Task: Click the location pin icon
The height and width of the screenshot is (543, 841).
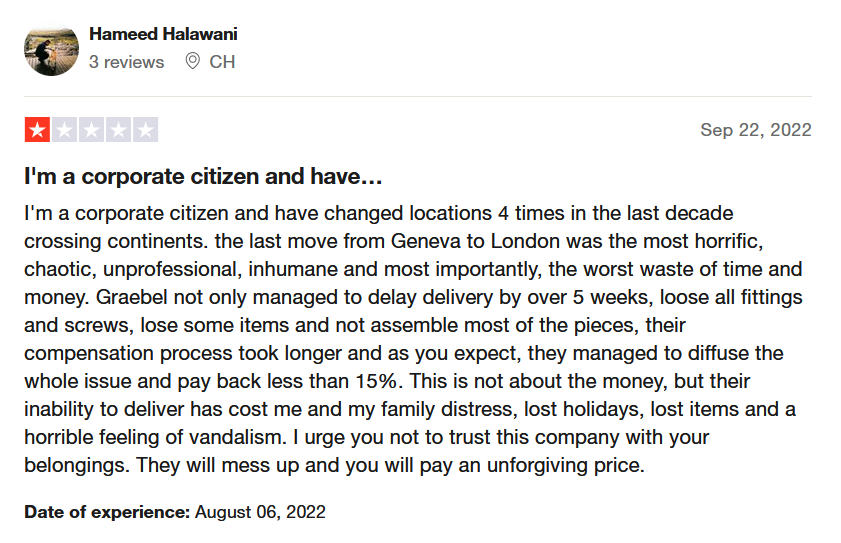Action: pyautogui.click(x=193, y=61)
